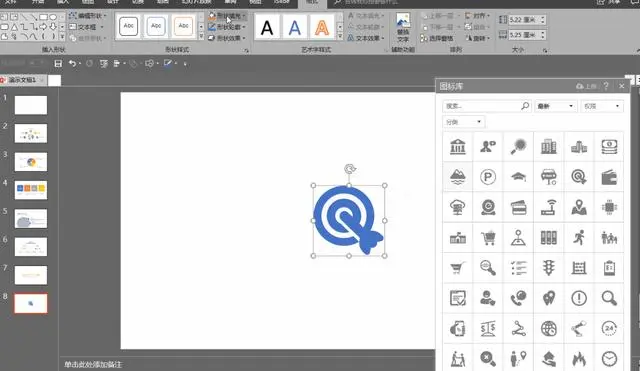640x371 pixels.
Task: Select slide 4 thumbnail with colored boxes
Action: pyautogui.click(x=31, y=190)
